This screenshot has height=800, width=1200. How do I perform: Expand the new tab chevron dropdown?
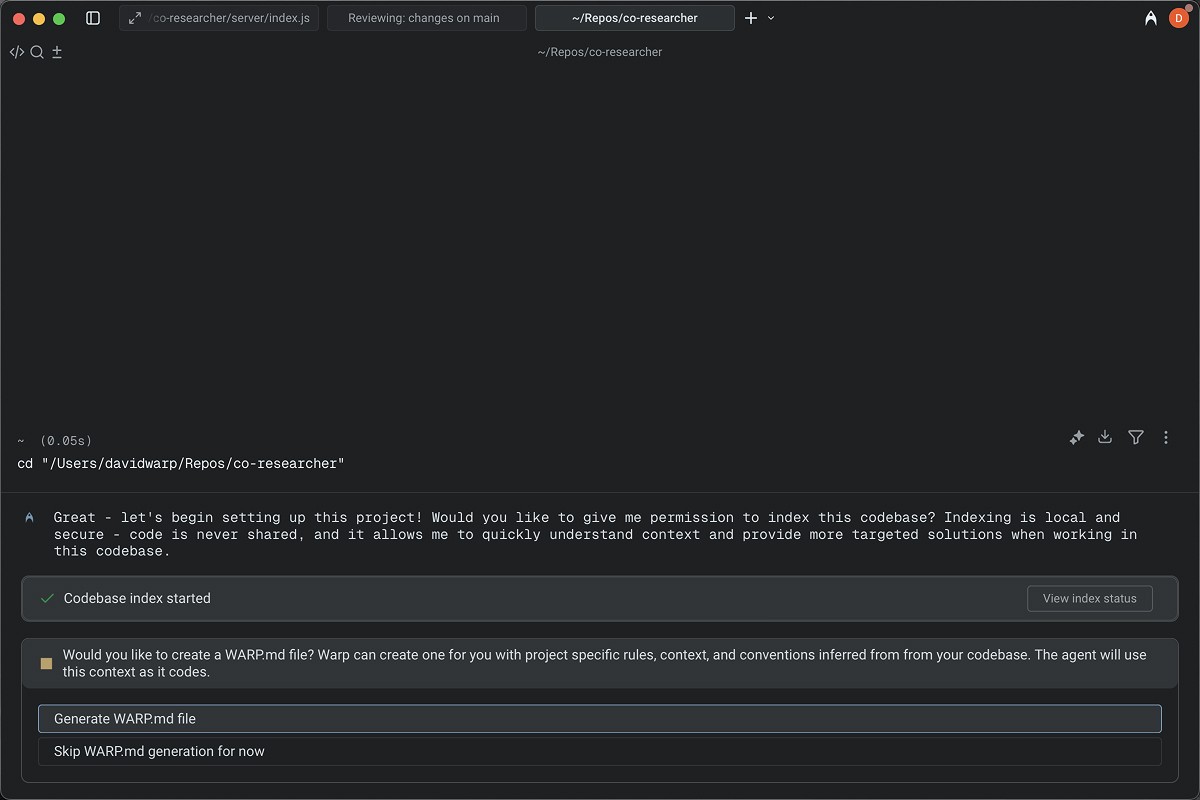pyautogui.click(x=771, y=18)
